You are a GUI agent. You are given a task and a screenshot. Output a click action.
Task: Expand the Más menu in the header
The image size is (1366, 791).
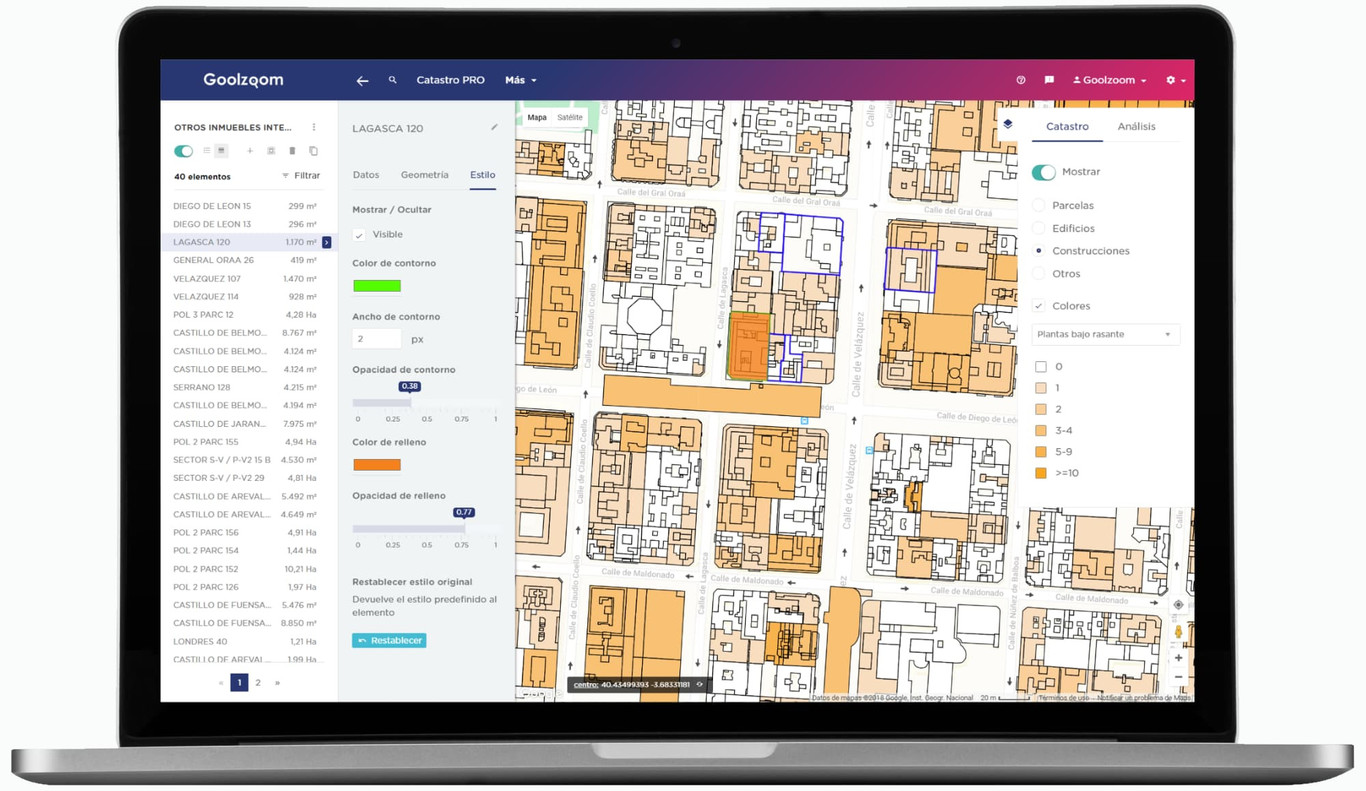point(520,80)
